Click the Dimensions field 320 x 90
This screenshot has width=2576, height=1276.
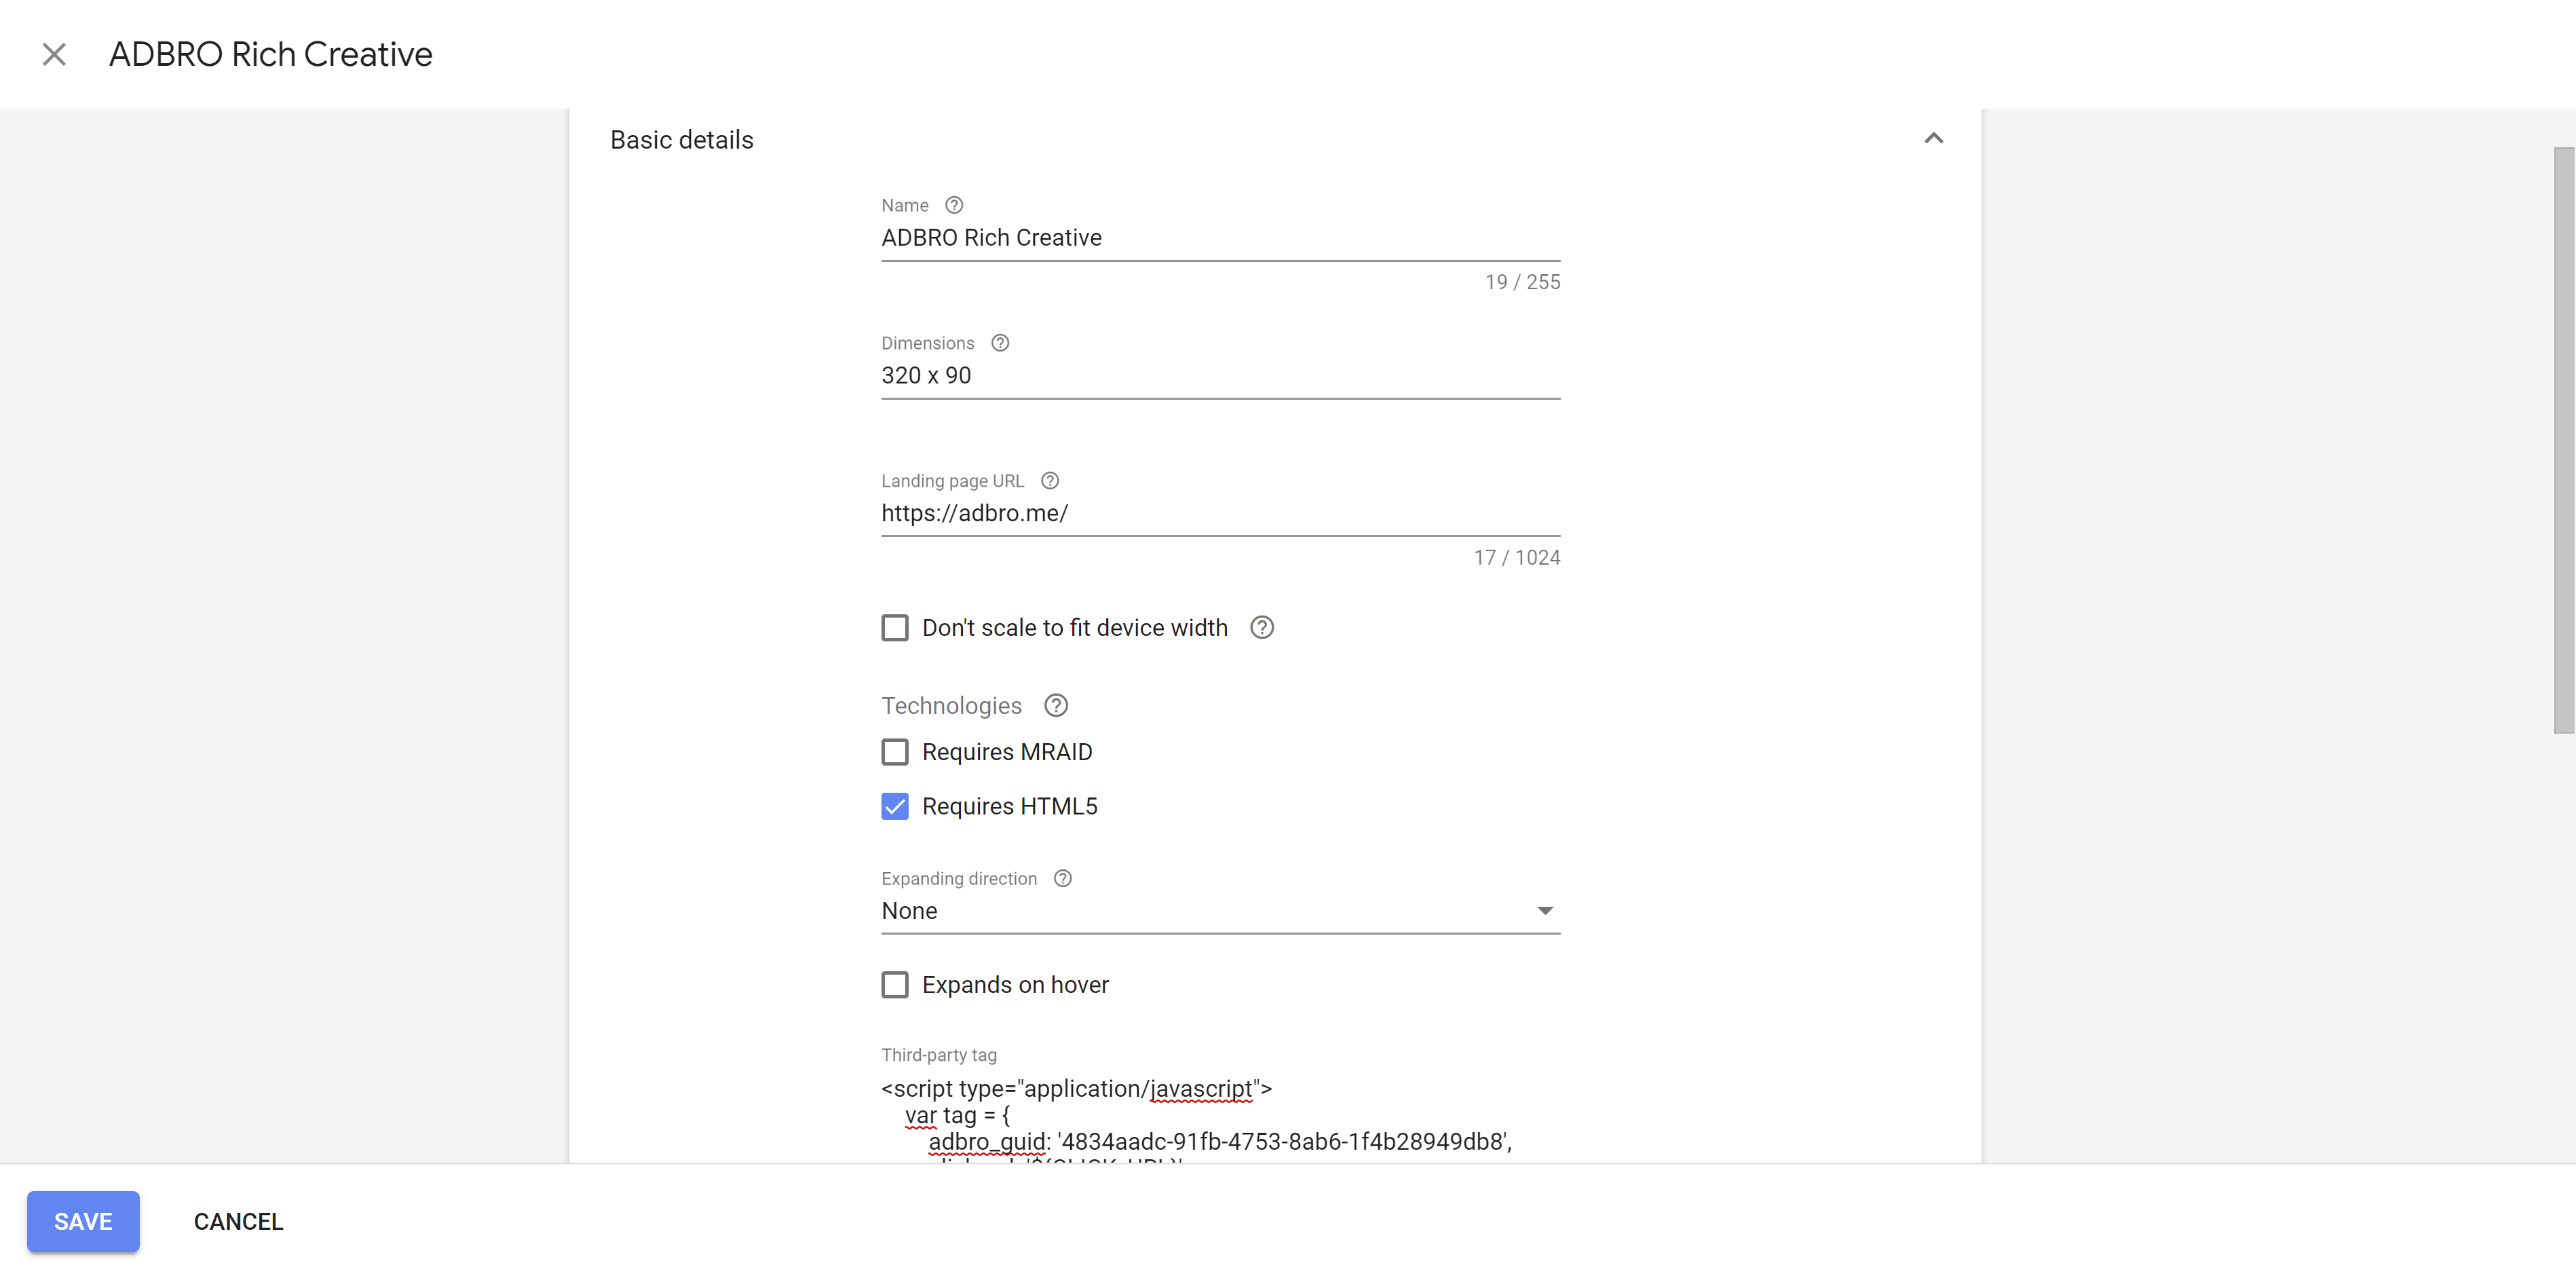pos(1220,376)
